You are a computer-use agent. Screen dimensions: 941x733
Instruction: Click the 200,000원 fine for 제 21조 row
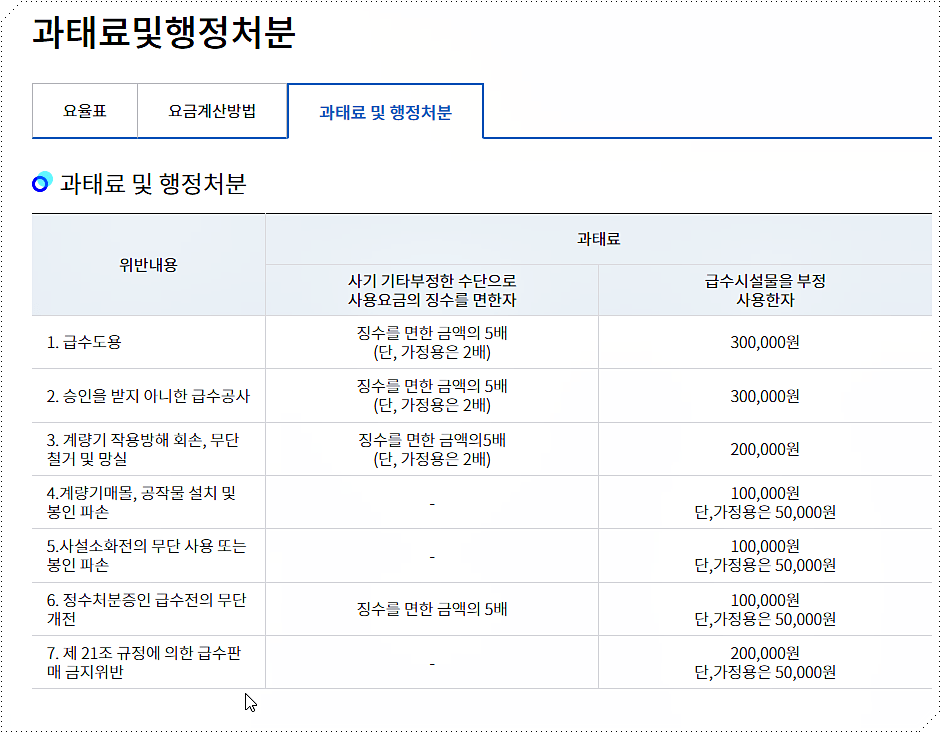[765, 653]
